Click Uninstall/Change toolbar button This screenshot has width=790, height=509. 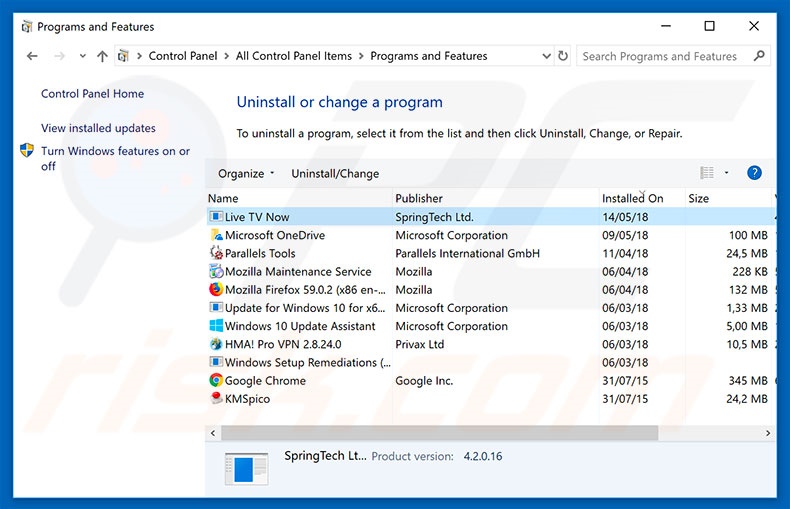click(x=335, y=173)
